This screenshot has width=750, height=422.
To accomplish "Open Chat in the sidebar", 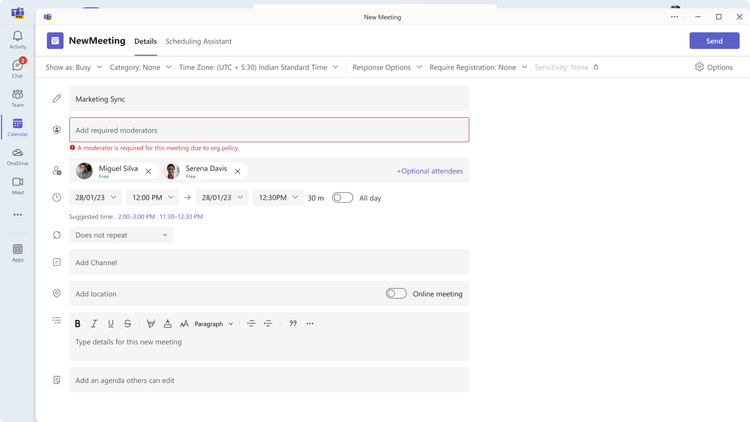I will 18,68.
